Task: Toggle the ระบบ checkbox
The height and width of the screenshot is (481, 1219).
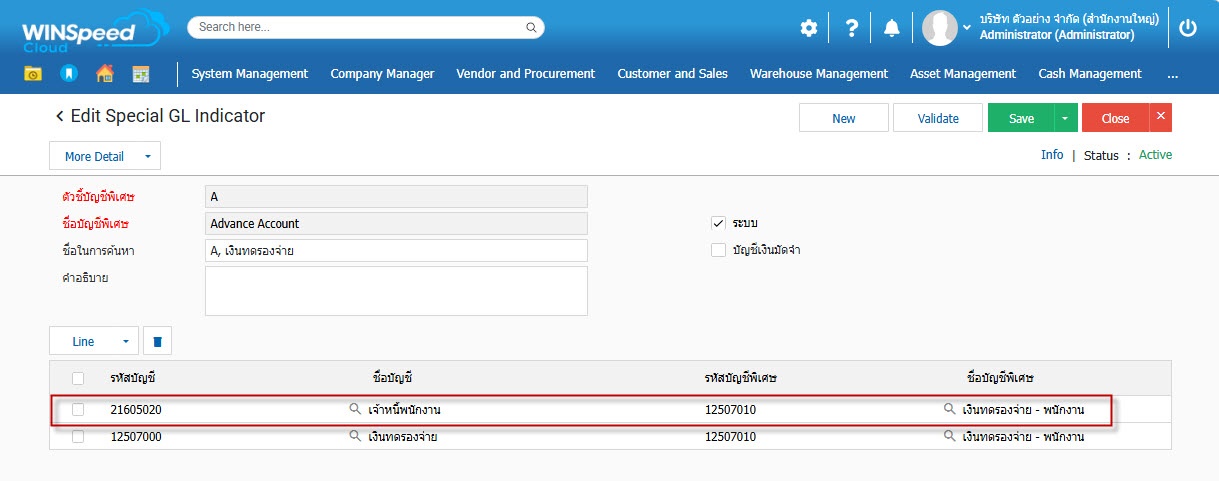Action: coord(718,223)
